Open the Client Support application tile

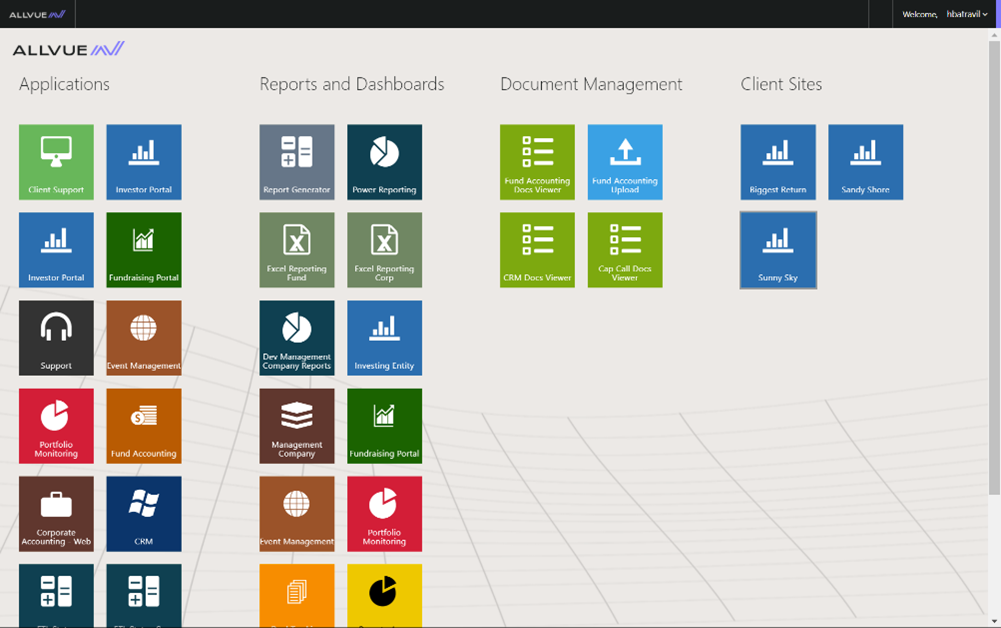tap(56, 162)
